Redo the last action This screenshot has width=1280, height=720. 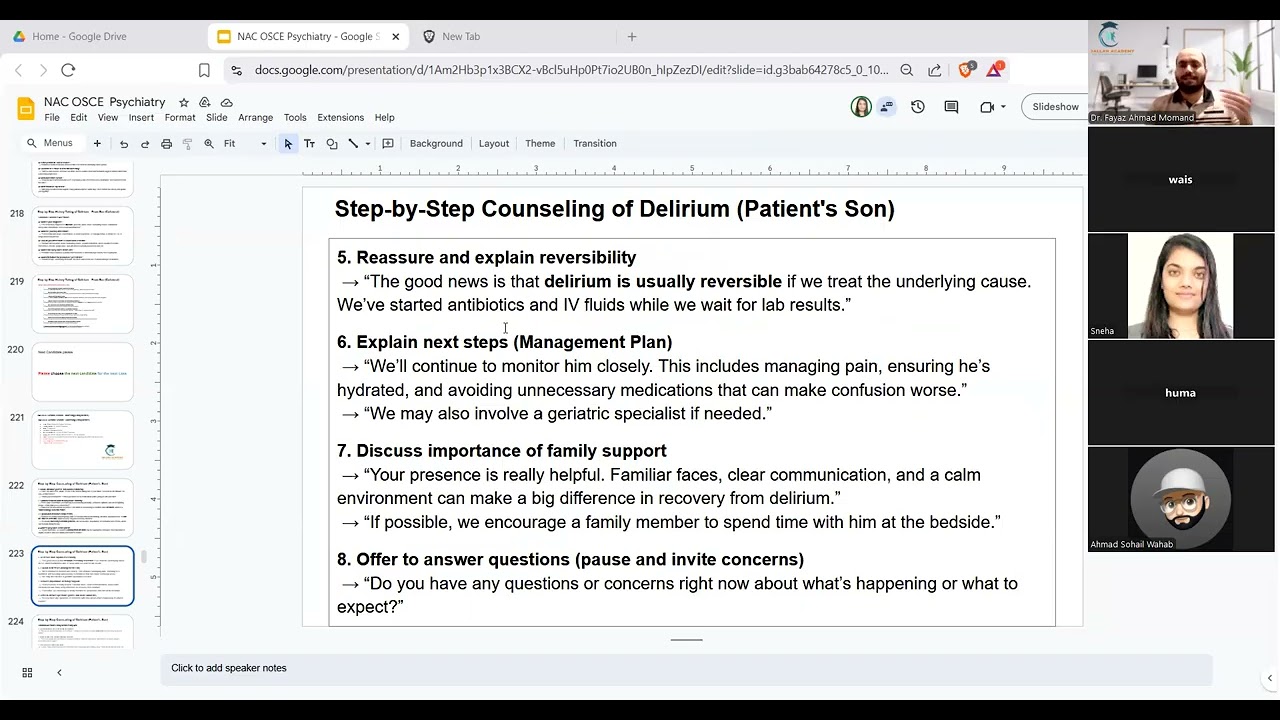coord(145,144)
